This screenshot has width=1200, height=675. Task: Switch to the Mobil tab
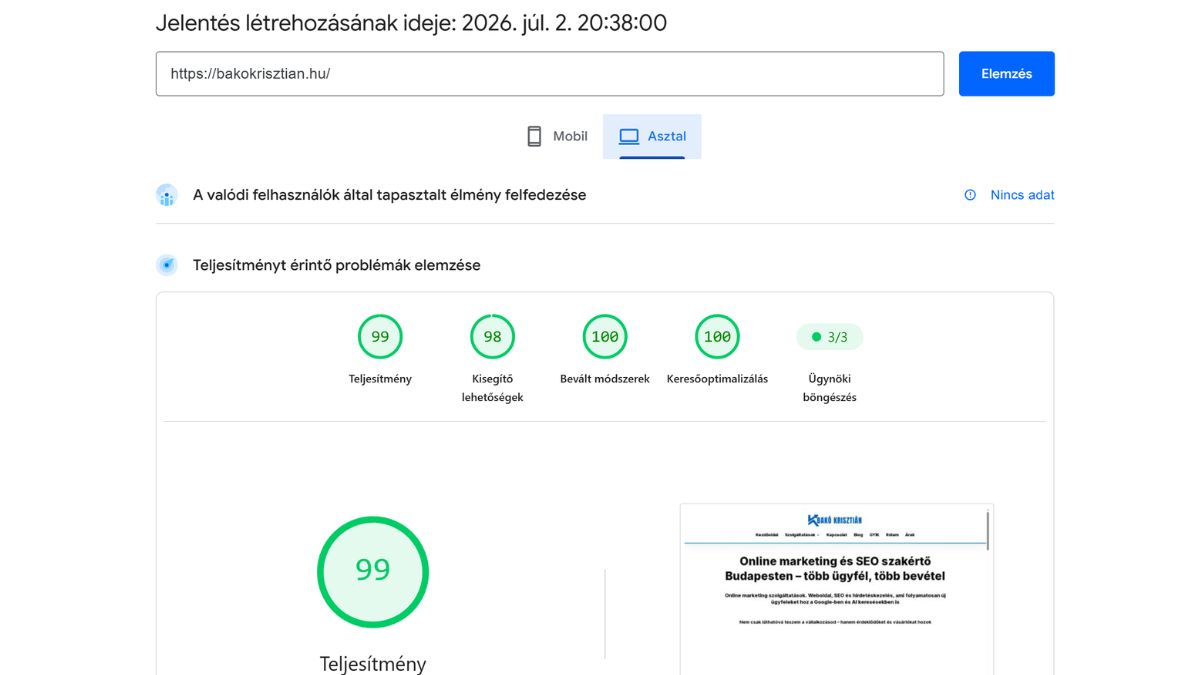[x=557, y=136]
